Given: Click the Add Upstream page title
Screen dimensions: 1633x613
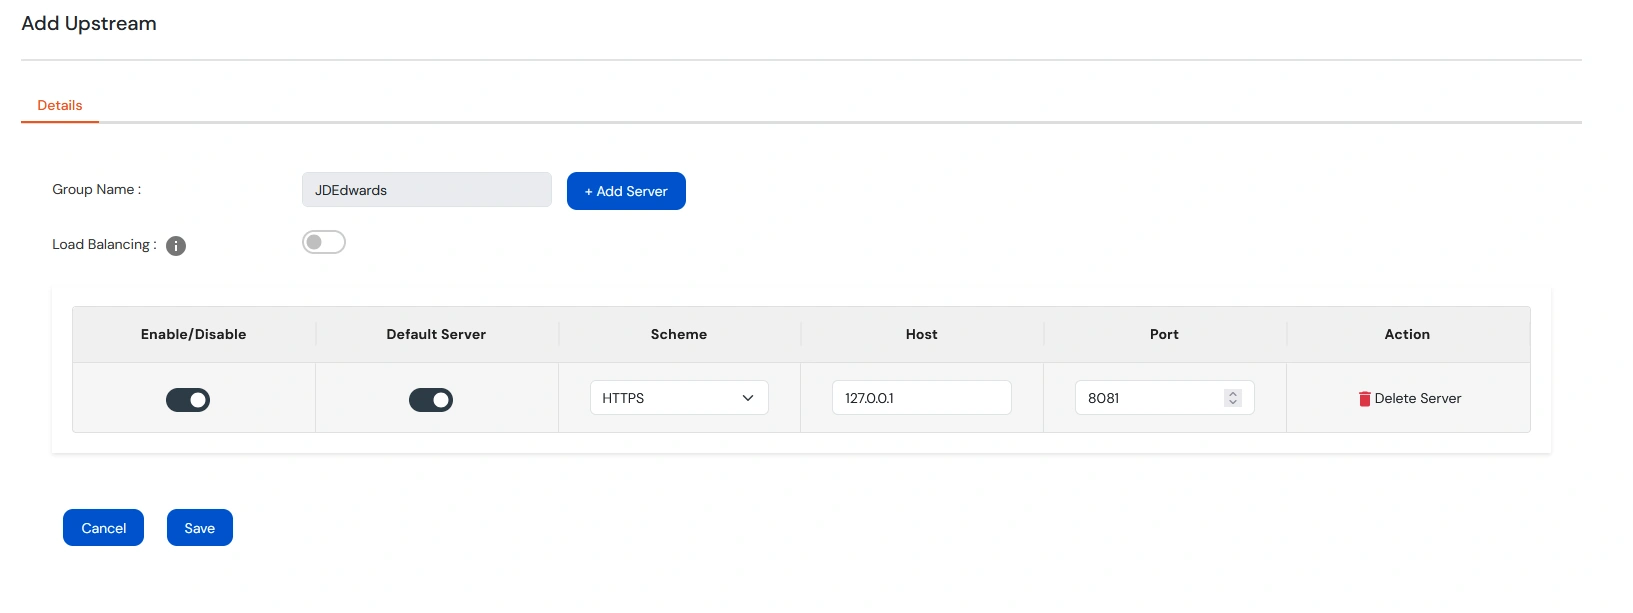Looking at the screenshot, I should click(x=89, y=24).
